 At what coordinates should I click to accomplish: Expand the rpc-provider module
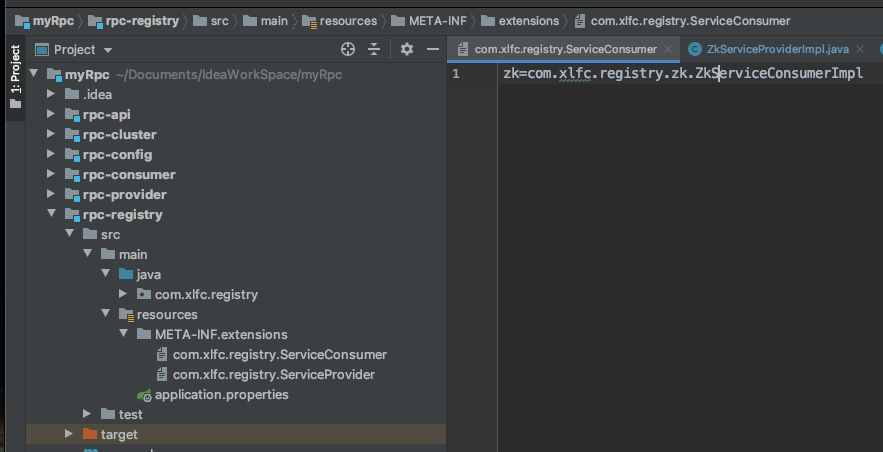51,194
